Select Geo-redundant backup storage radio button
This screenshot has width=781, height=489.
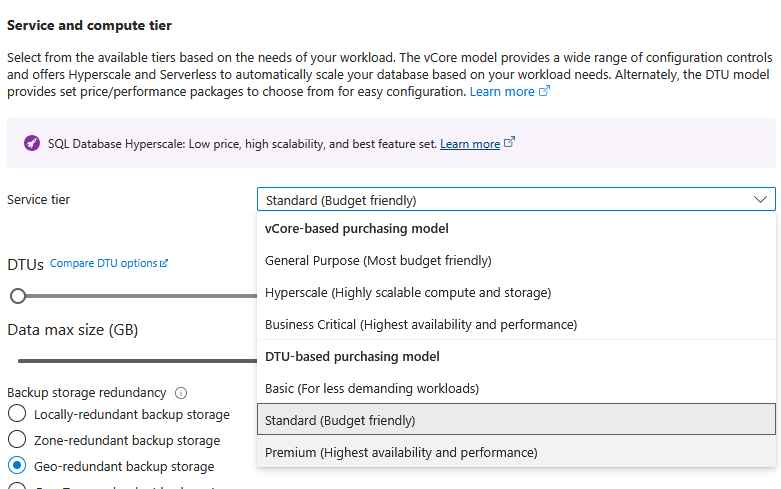click(x=17, y=465)
